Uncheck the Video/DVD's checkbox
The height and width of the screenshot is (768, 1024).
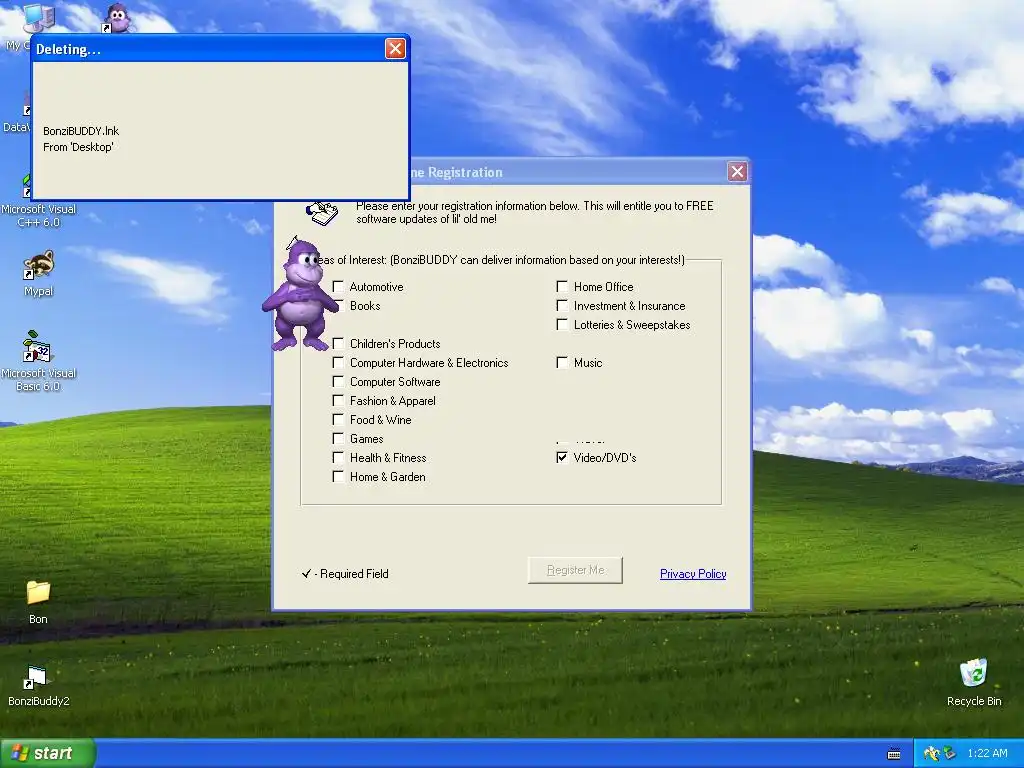[562, 457]
